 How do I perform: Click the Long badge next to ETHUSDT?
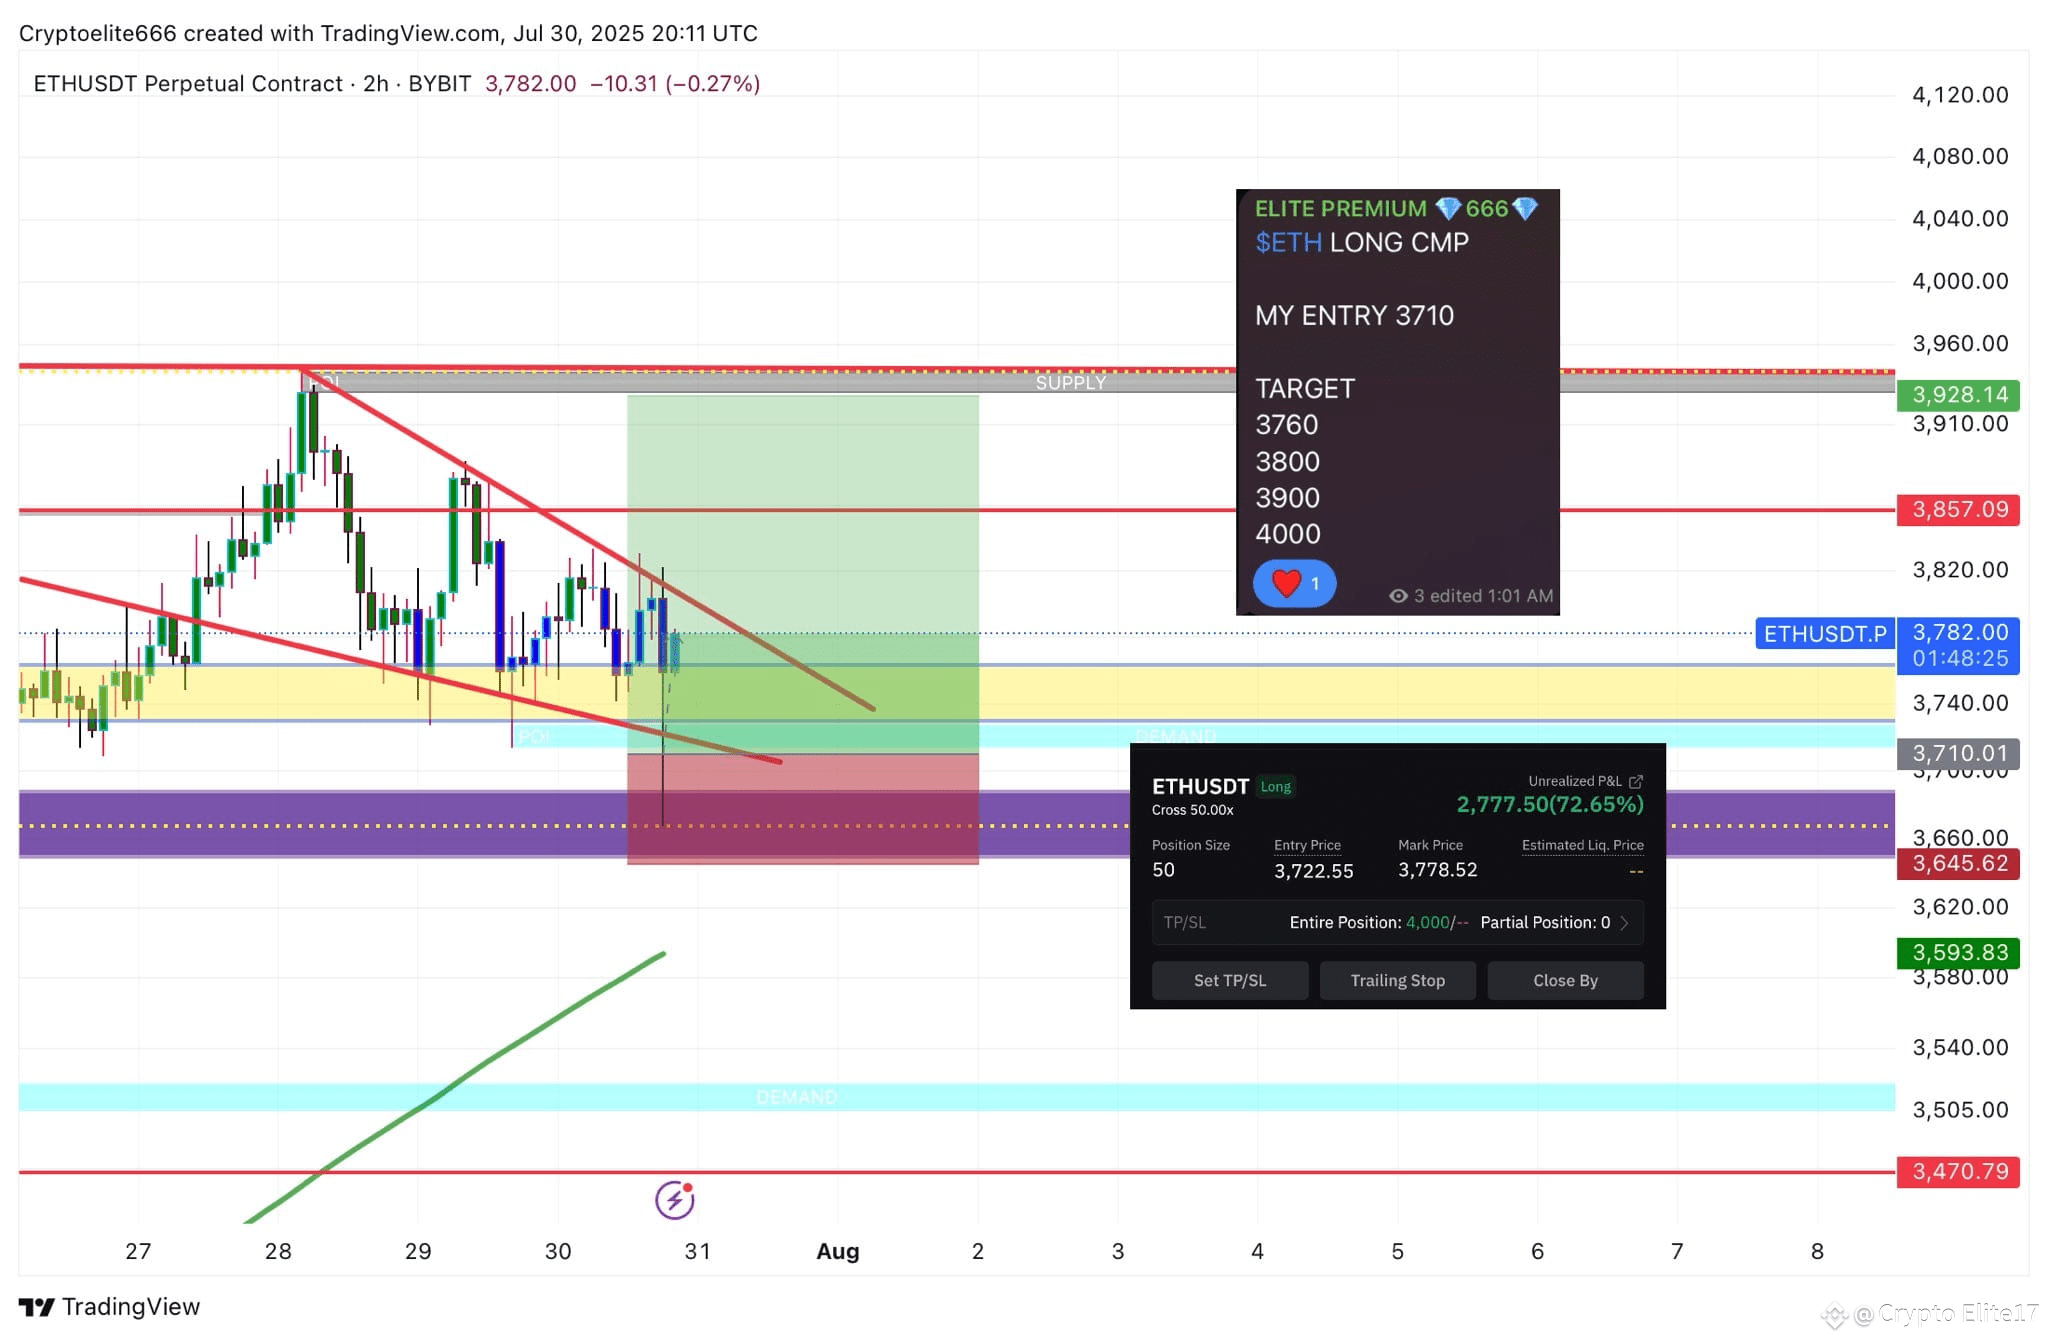click(x=1275, y=787)
